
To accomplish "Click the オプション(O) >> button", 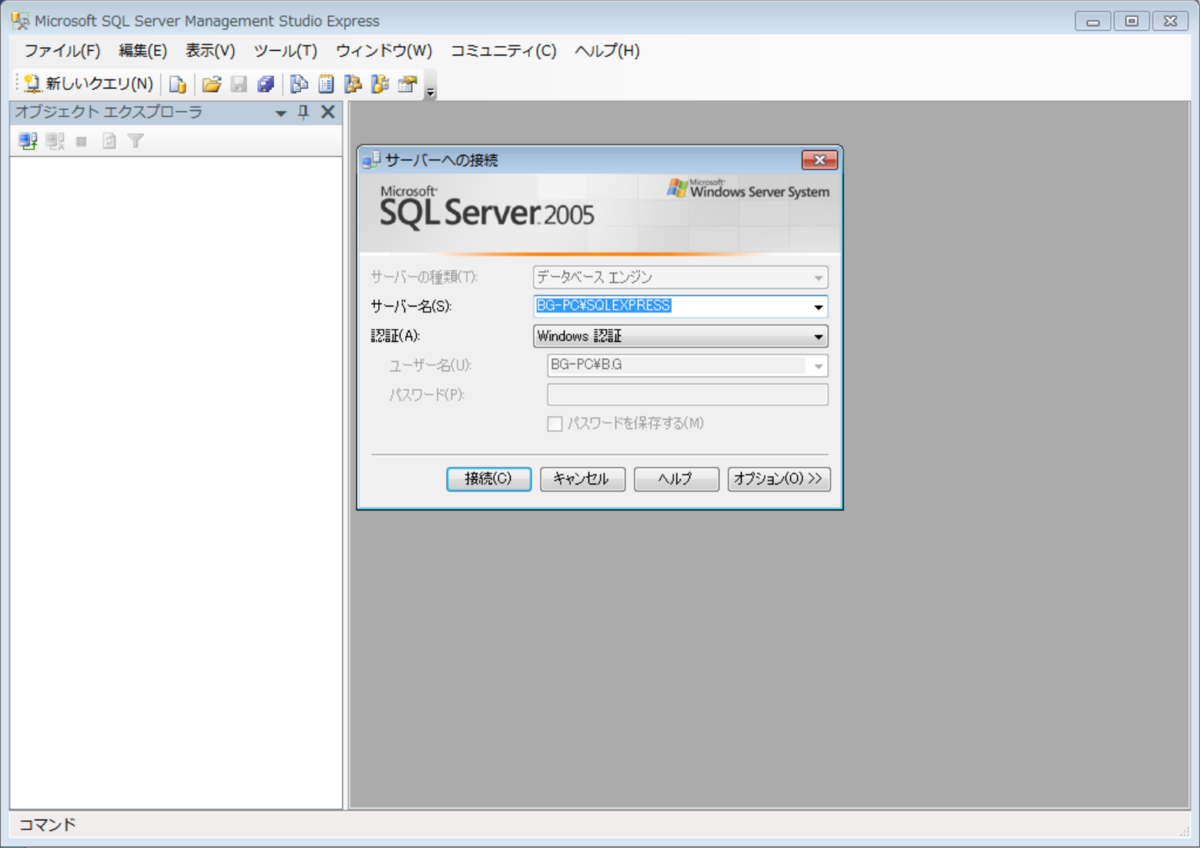I will click(x=779, y=479).
